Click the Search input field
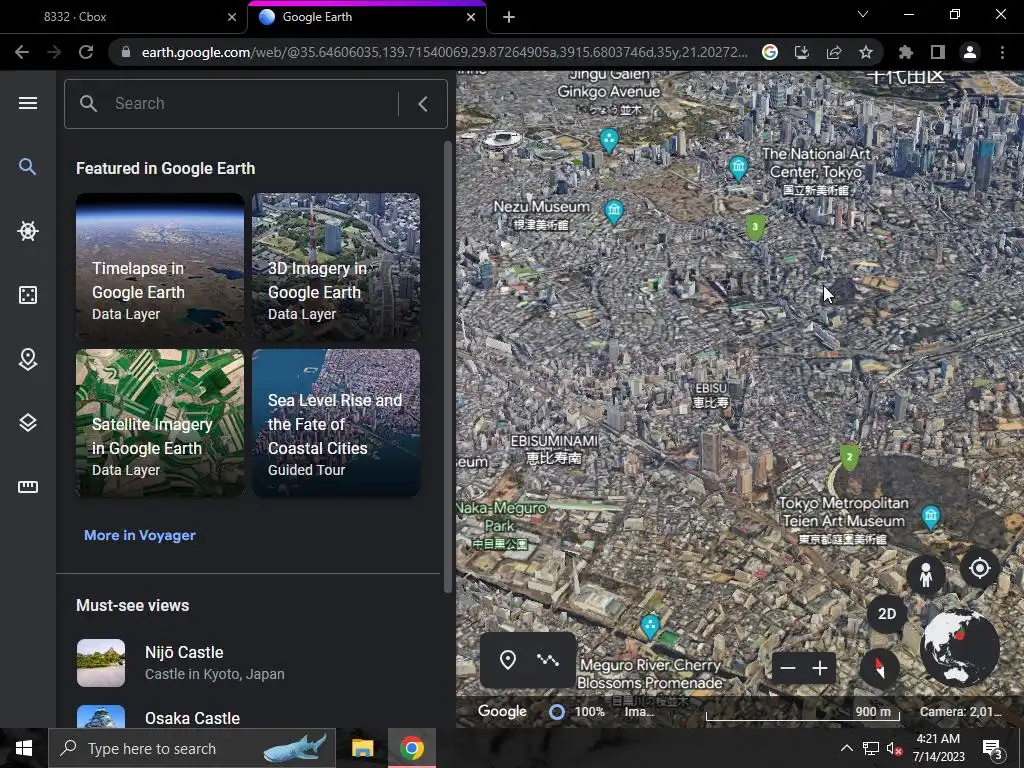This screenshot has height=768, width=1024. pyautogui.click(x=256, y=104)
